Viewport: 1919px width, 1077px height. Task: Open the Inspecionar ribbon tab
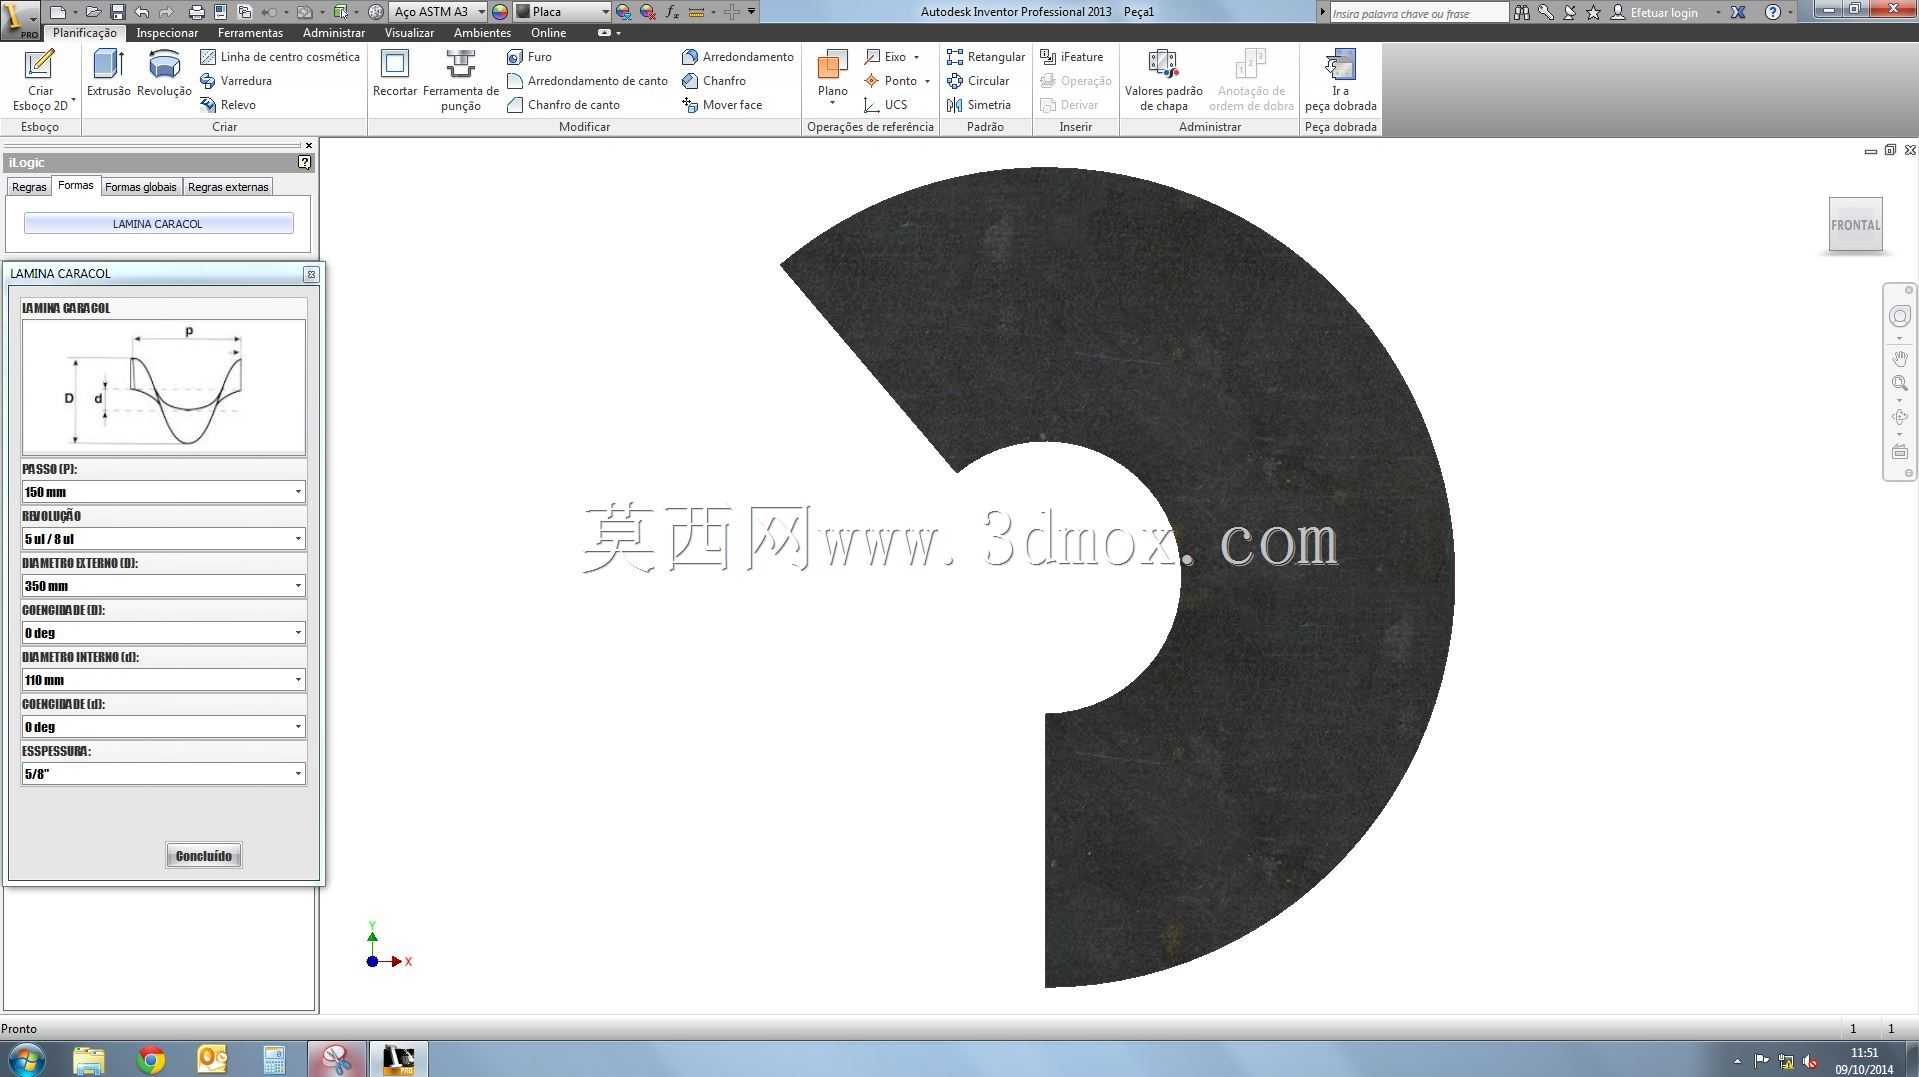[x=167, y=33]
